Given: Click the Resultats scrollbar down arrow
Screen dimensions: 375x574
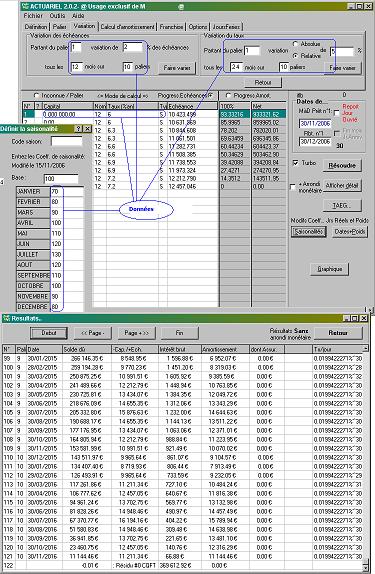Looking at the screenshot, I should click(x=365, y=567).
